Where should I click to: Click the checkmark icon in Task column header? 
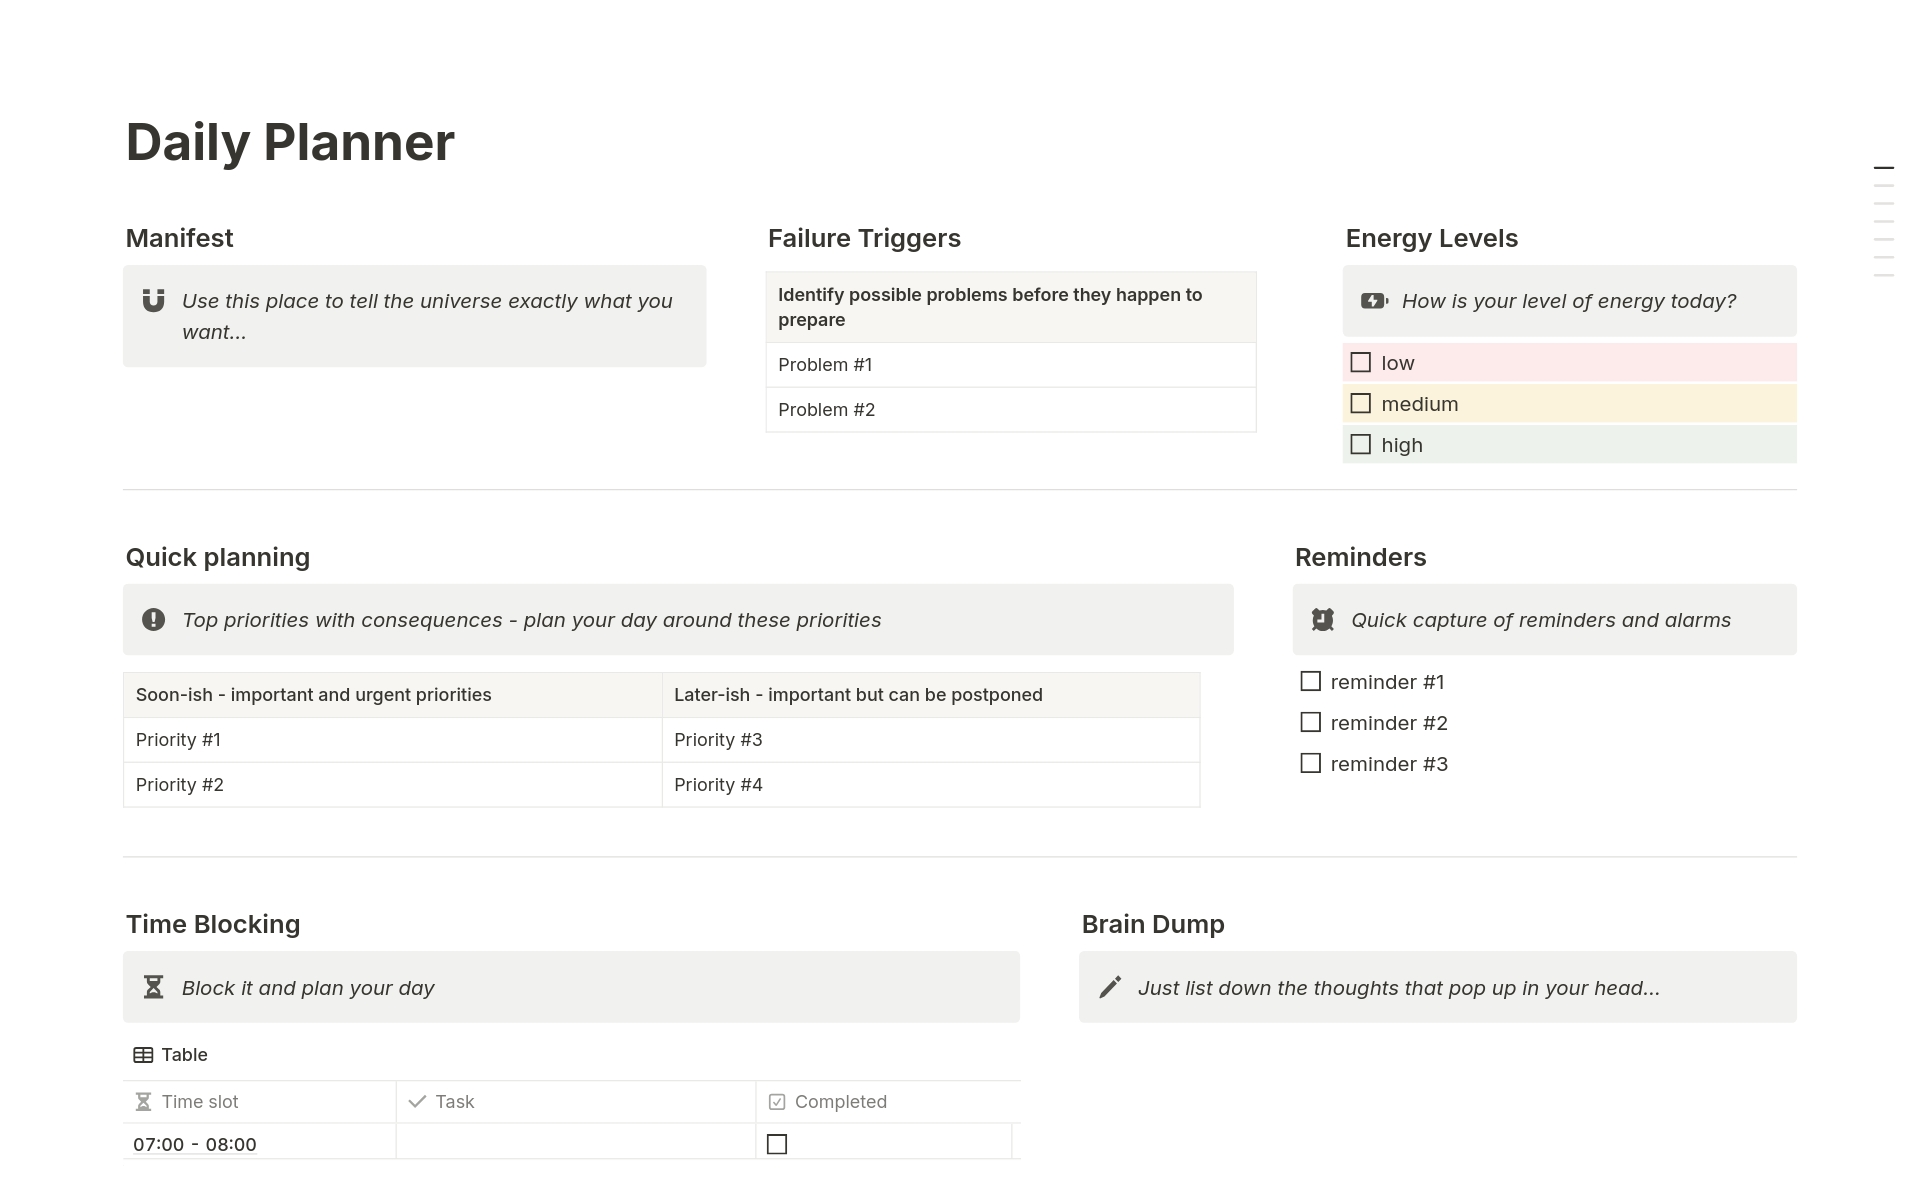[417, 1102]
